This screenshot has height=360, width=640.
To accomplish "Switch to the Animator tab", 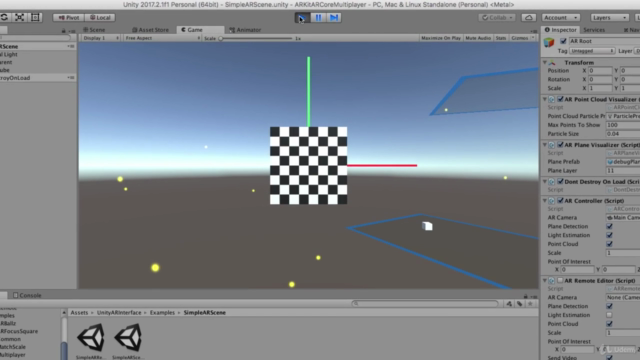I will 245,30.
